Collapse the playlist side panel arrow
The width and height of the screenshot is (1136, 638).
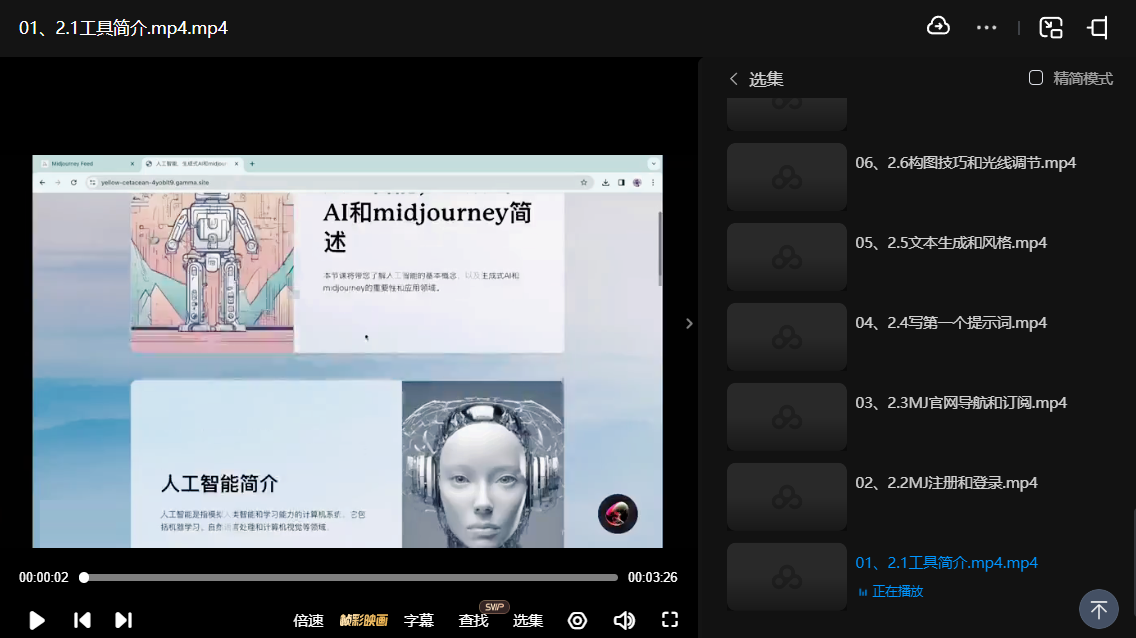688,323
